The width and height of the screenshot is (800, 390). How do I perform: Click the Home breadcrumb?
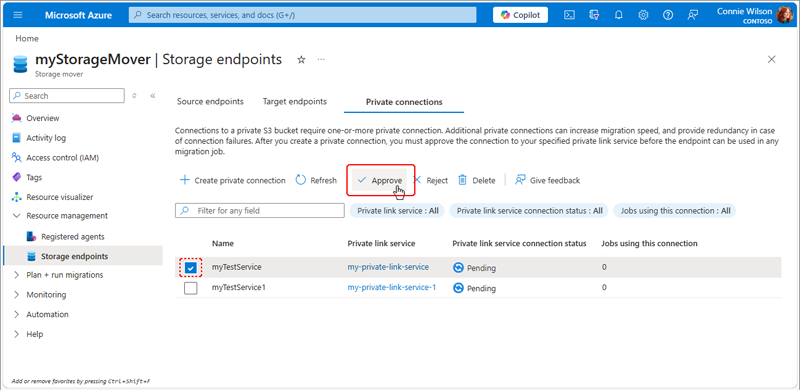click(27, 38)
